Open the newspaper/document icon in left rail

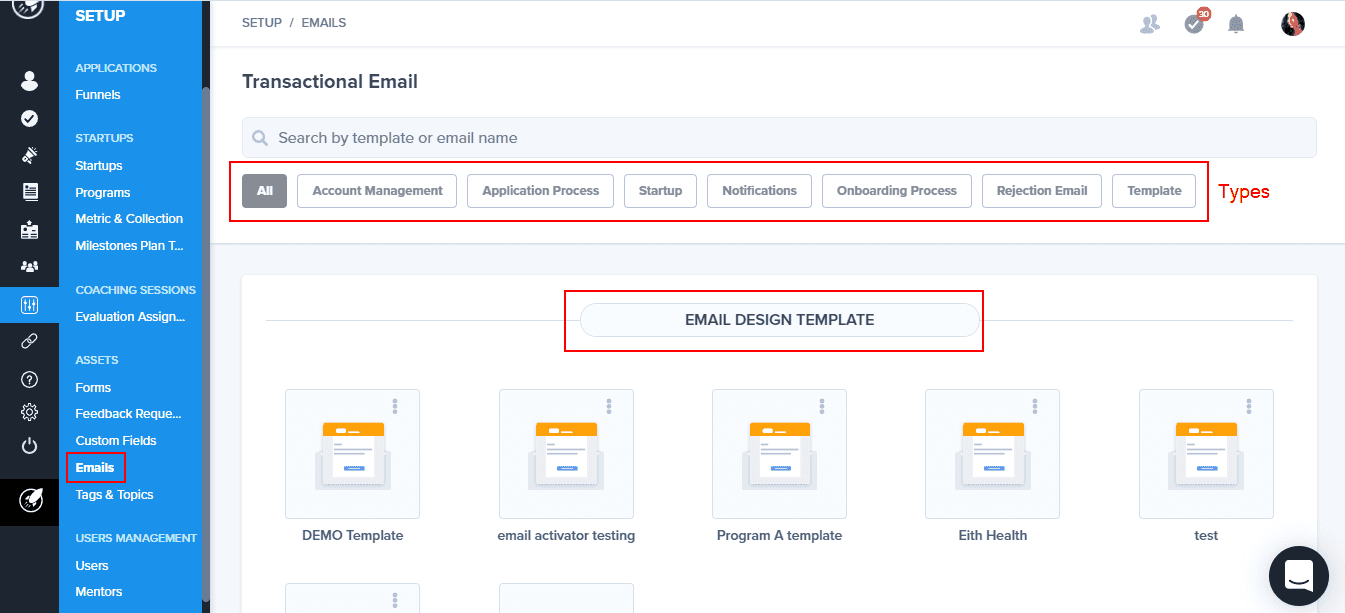pos(29,192)
